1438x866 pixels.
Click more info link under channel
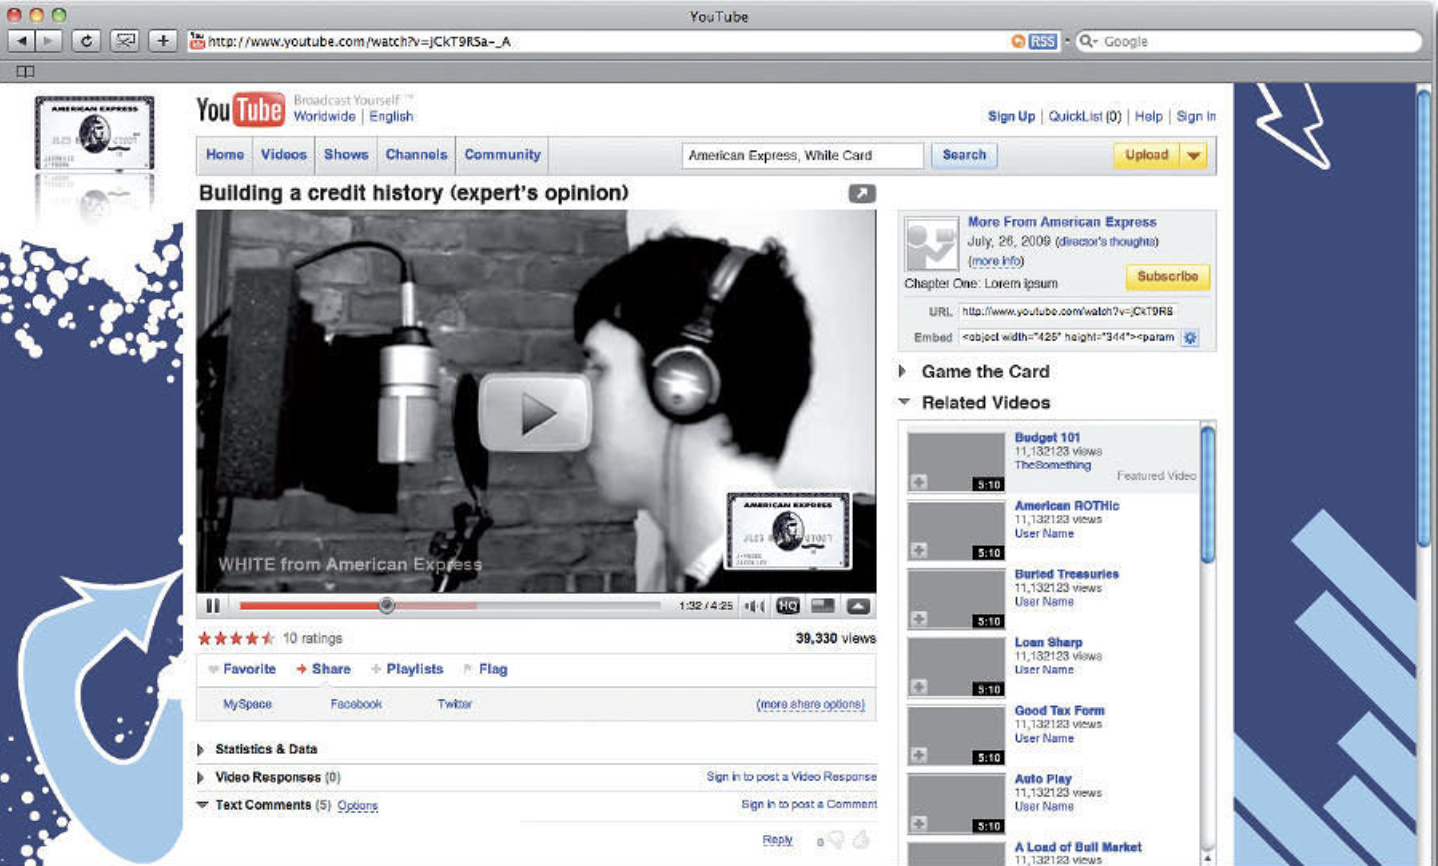[996, 261]
